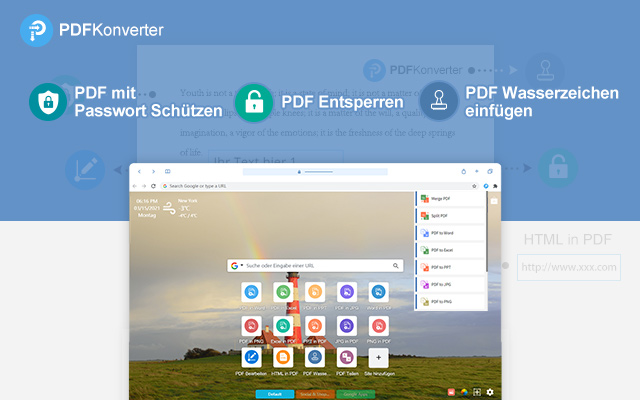Open the PDF in Excel shortcut tile
The height and width of the screenshot is (400, 640).
click(283, 292)
